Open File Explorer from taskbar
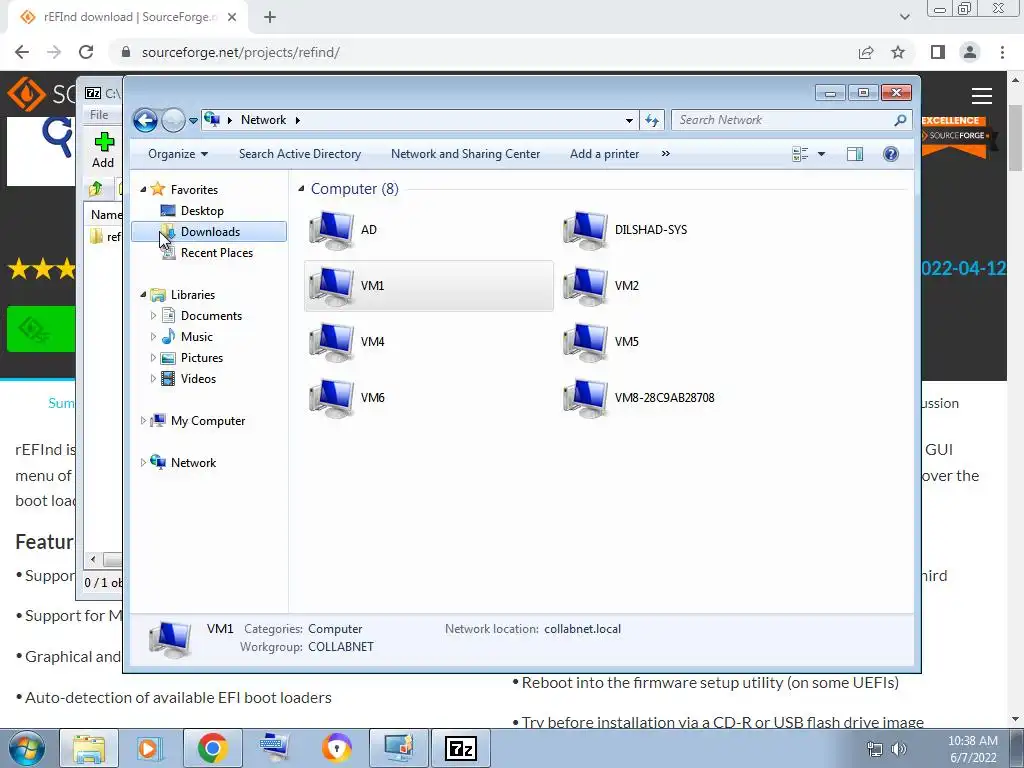Viewport: 1024px width, 768px height. (x=89, y=748)
